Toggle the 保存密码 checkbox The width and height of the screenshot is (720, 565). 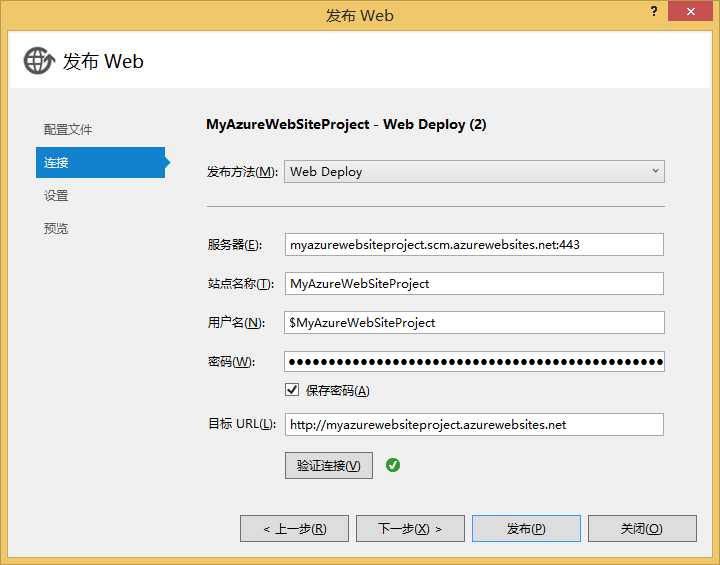tap(292, 390)
